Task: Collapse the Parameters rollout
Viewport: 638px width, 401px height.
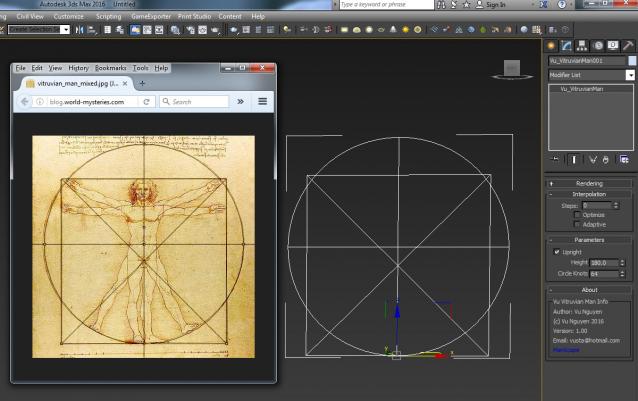Action: click(589, 240)
